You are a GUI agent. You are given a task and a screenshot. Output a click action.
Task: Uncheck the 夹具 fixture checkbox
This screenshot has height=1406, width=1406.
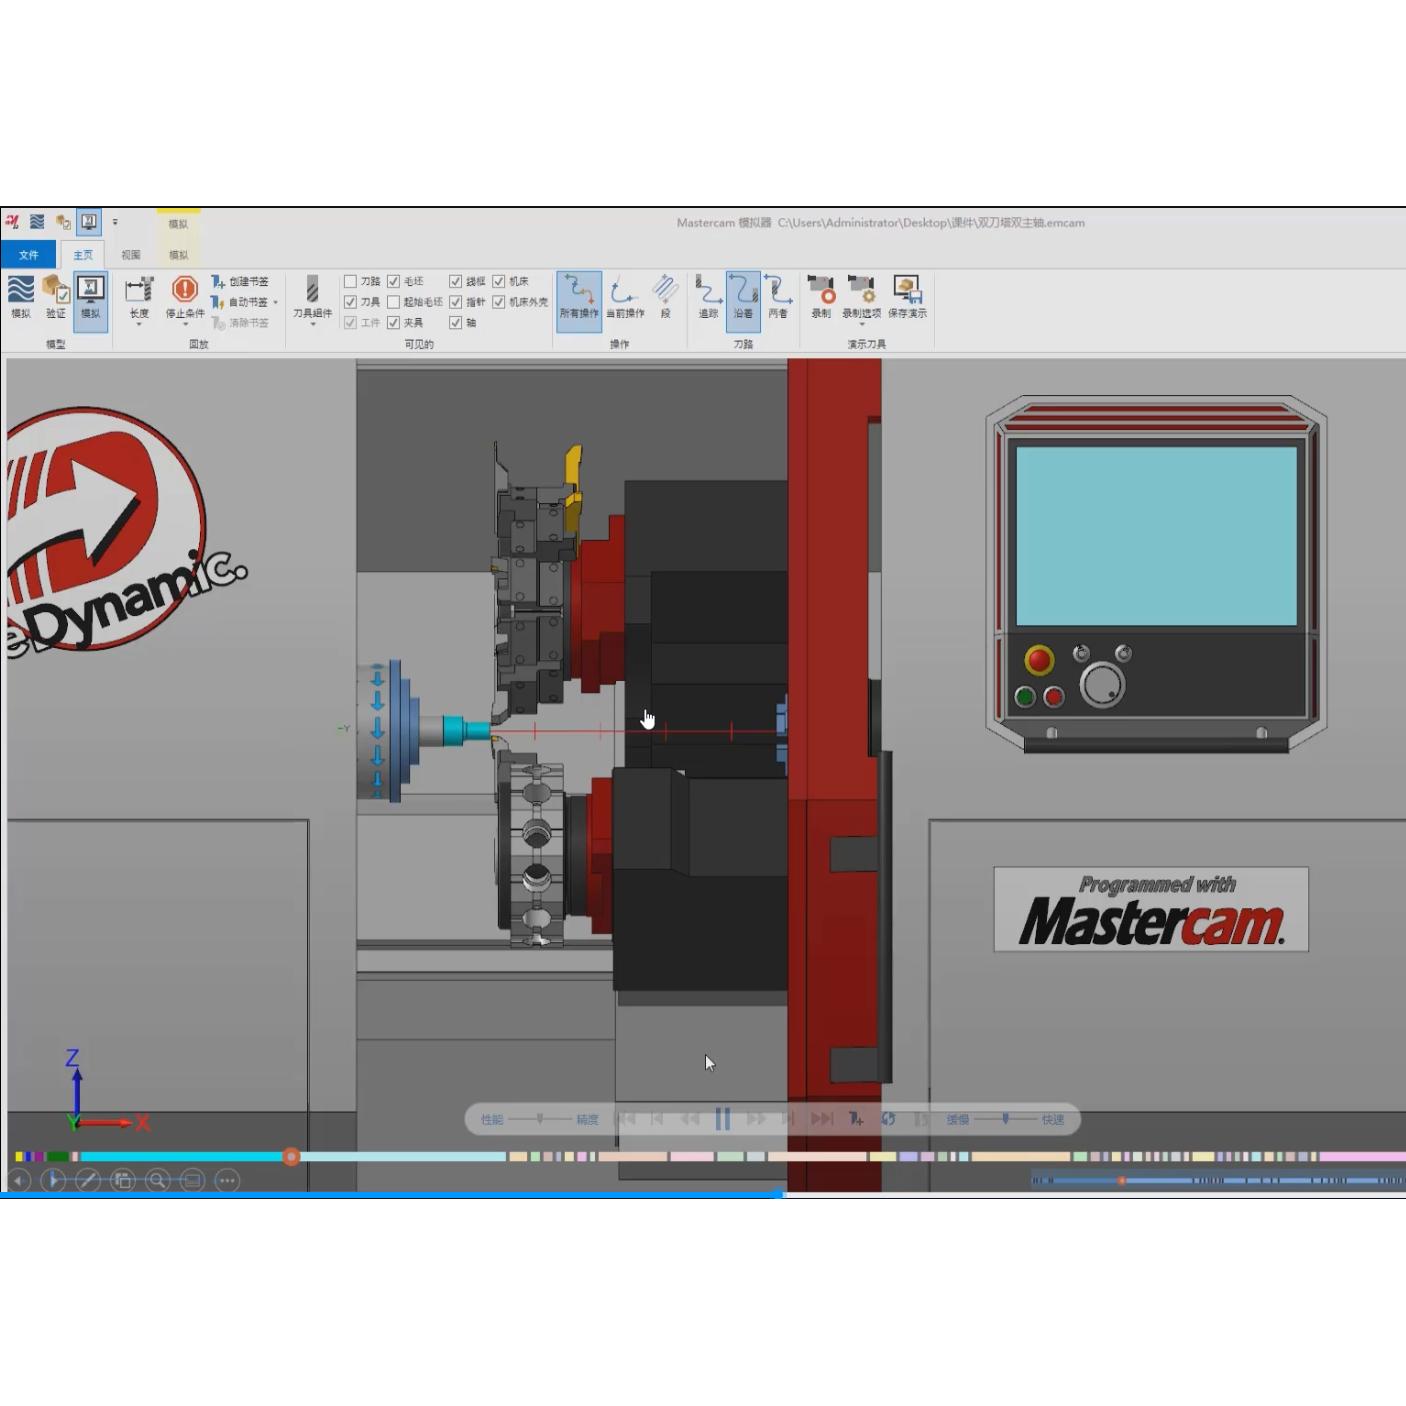tap(393, 323)
